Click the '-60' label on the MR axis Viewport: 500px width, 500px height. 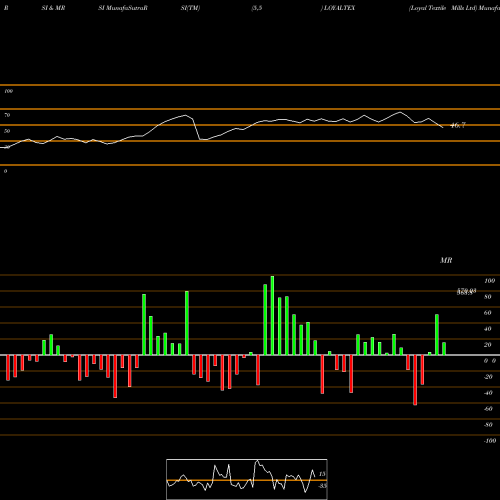point(488,409)
